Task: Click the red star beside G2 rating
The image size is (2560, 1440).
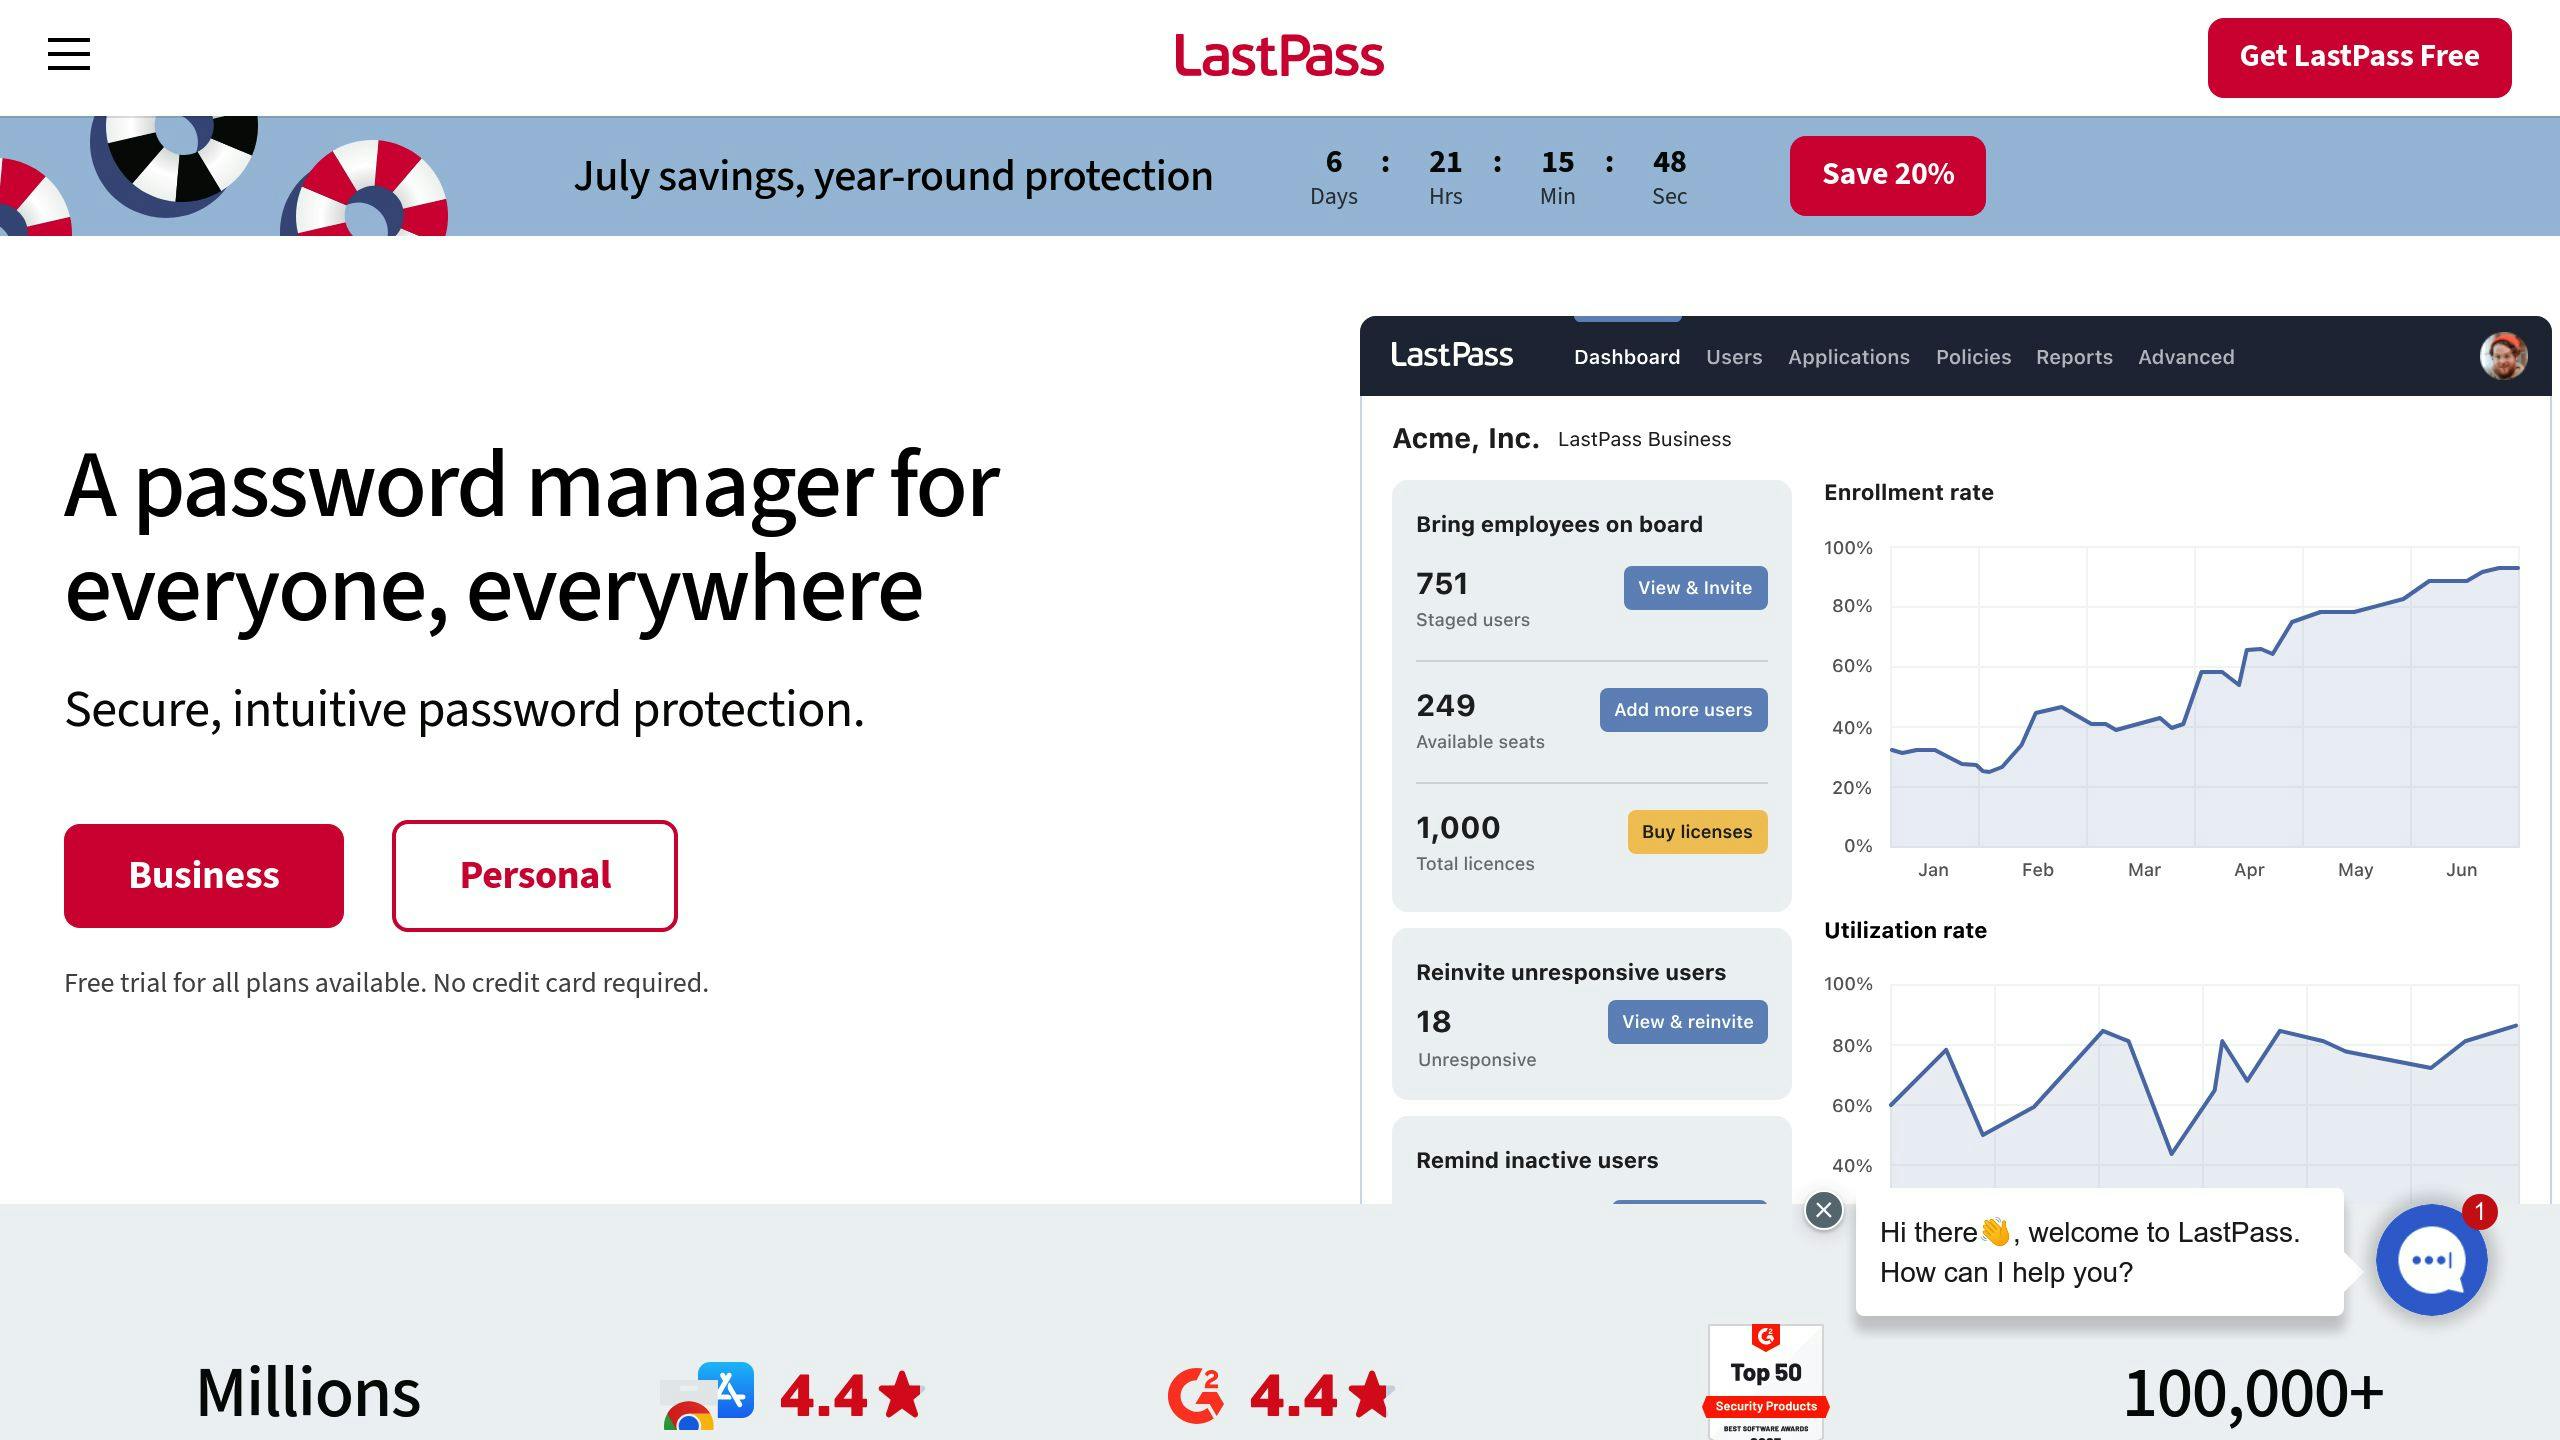Action: (x=1370, y=1394)
